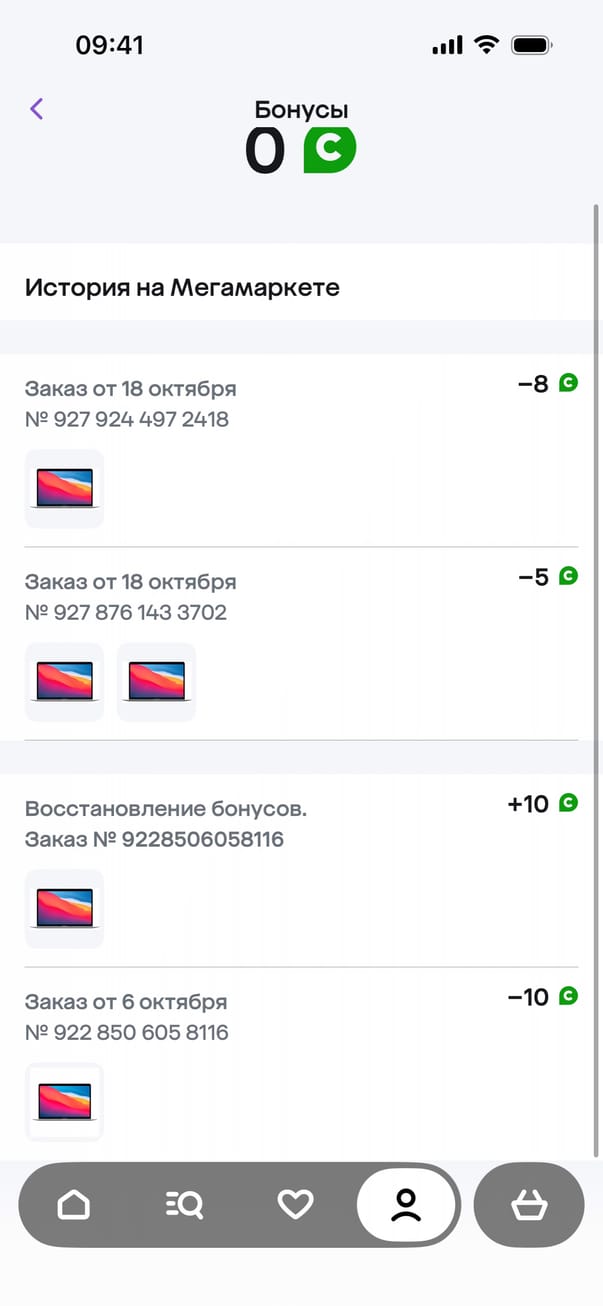
Task: Open favorites heart tab
Action: pos(295,1205)
